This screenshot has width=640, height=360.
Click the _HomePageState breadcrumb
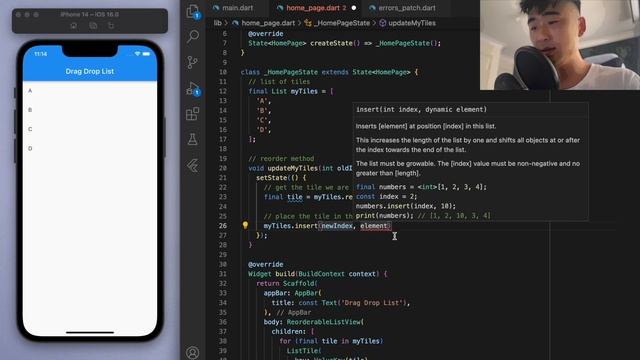[x=342, y=23]
